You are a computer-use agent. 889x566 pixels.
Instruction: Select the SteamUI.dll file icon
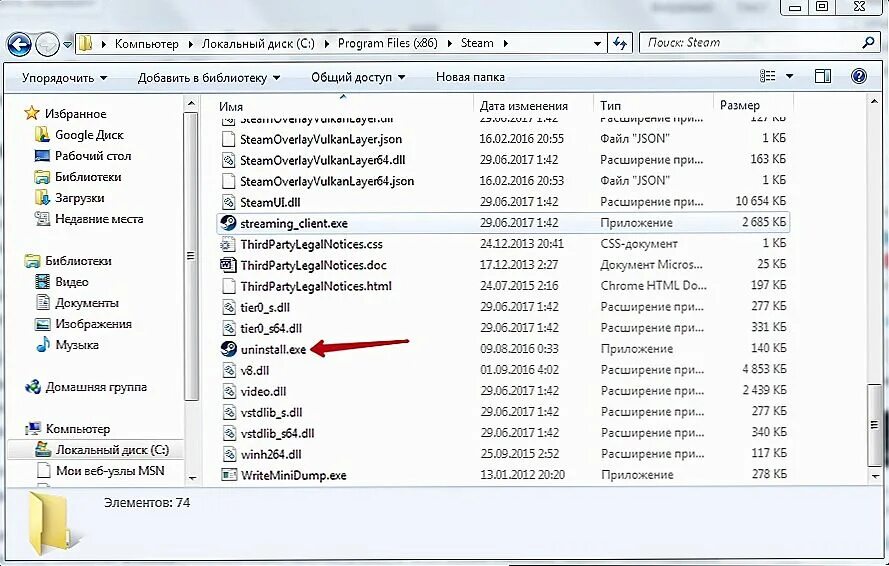(x=228, y=202)
